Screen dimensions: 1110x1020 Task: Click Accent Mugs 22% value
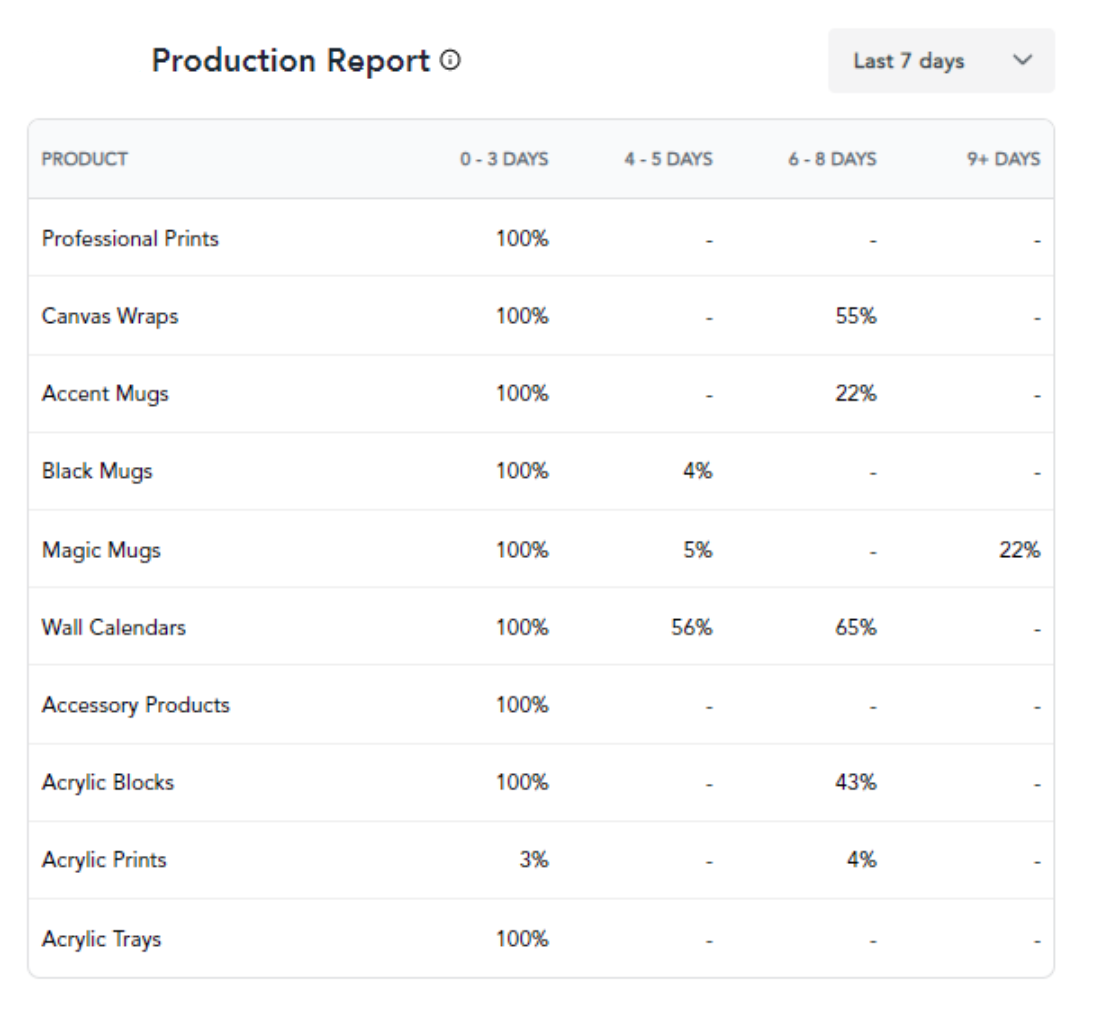[856, 394]
